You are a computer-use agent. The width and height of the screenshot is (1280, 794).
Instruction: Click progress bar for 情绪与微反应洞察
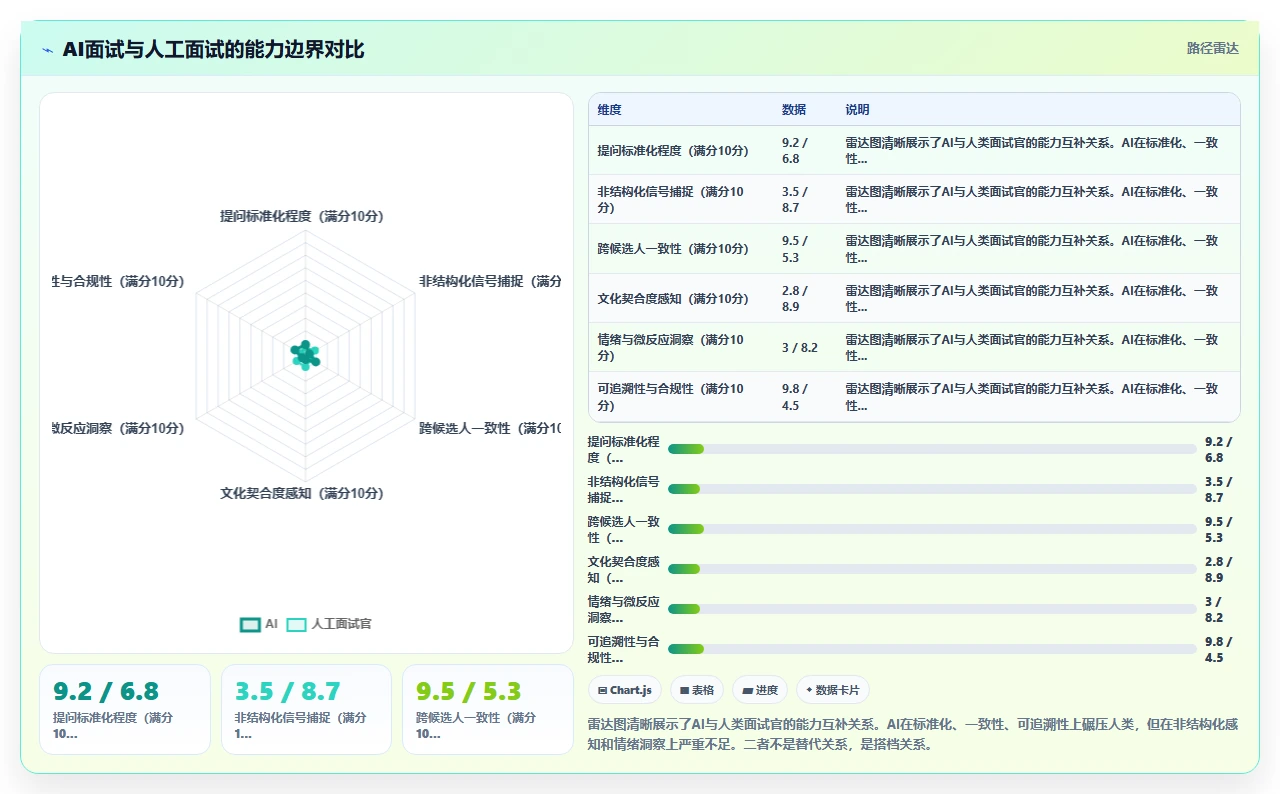932,609
